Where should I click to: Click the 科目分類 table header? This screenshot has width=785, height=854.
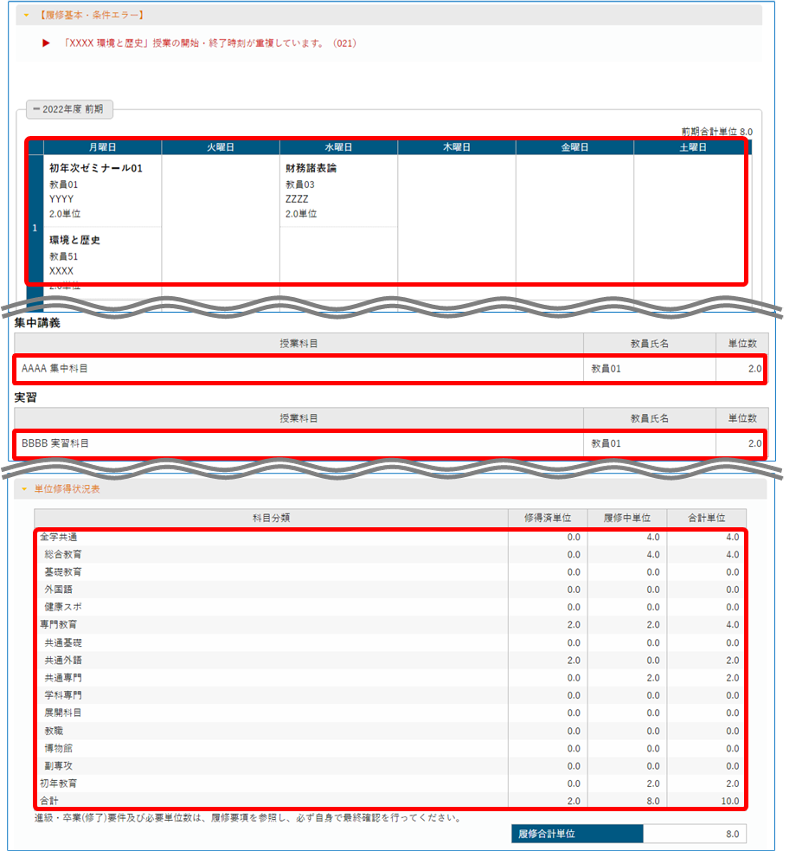point(271,517)
